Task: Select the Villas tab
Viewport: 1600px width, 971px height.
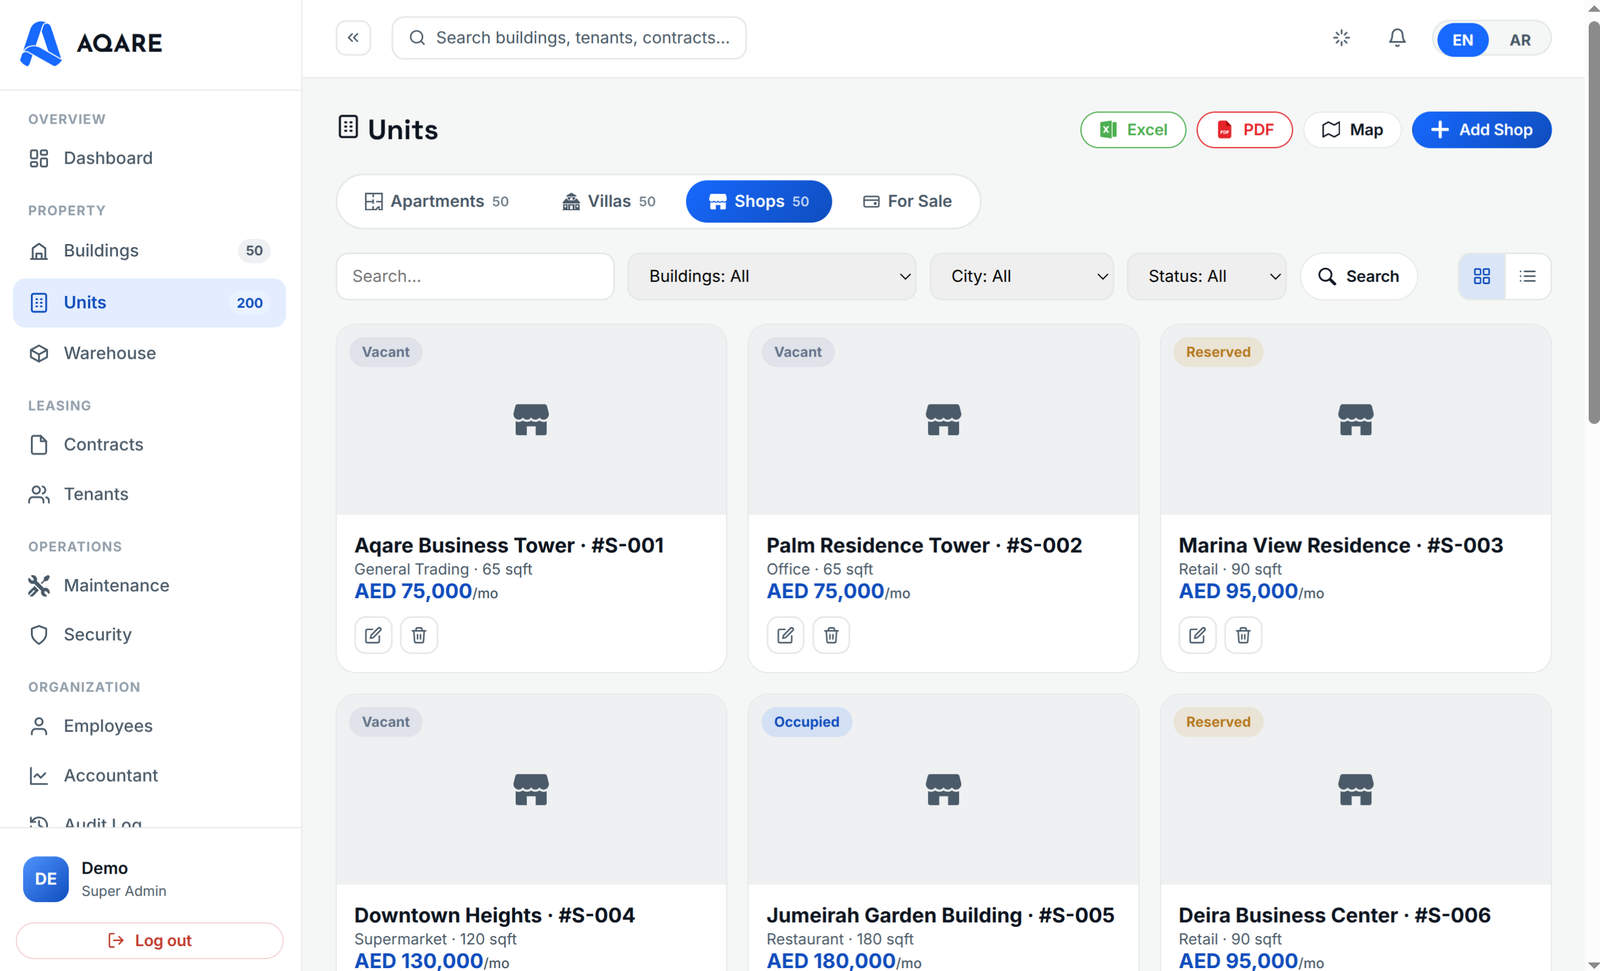Action: [609, 201]
